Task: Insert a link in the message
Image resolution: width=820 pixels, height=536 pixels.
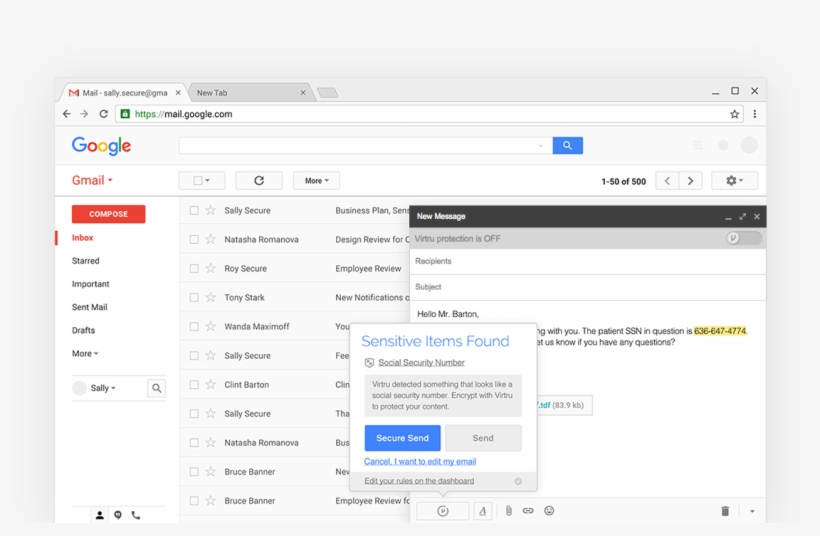Action: [x=528, y=511]
